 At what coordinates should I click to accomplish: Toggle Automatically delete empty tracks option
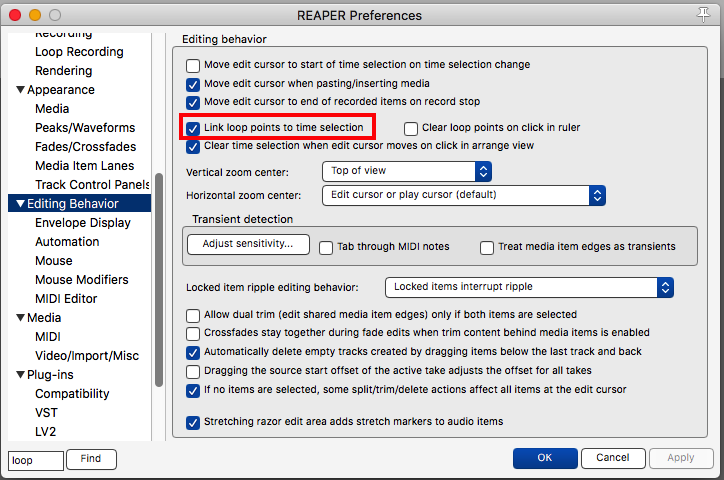click(x=193, y=353)
